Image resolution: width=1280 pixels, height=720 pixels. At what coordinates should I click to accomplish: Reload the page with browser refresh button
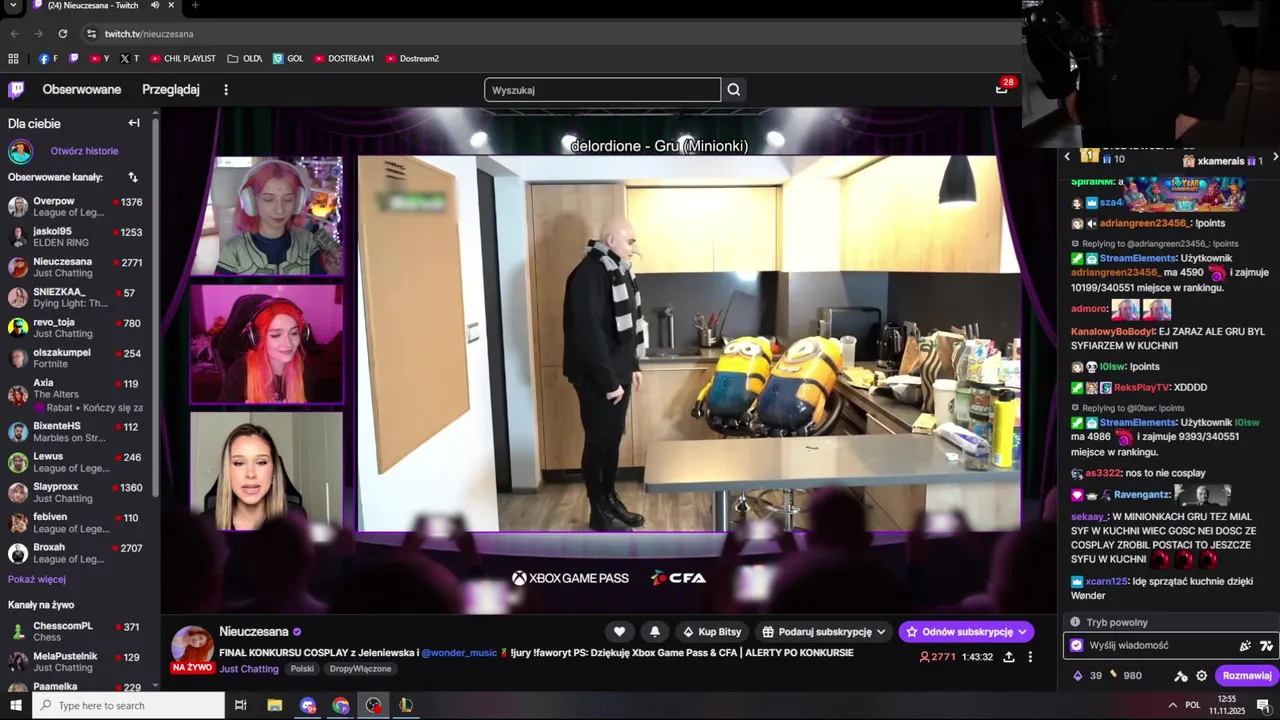click(x=63, y=34)
